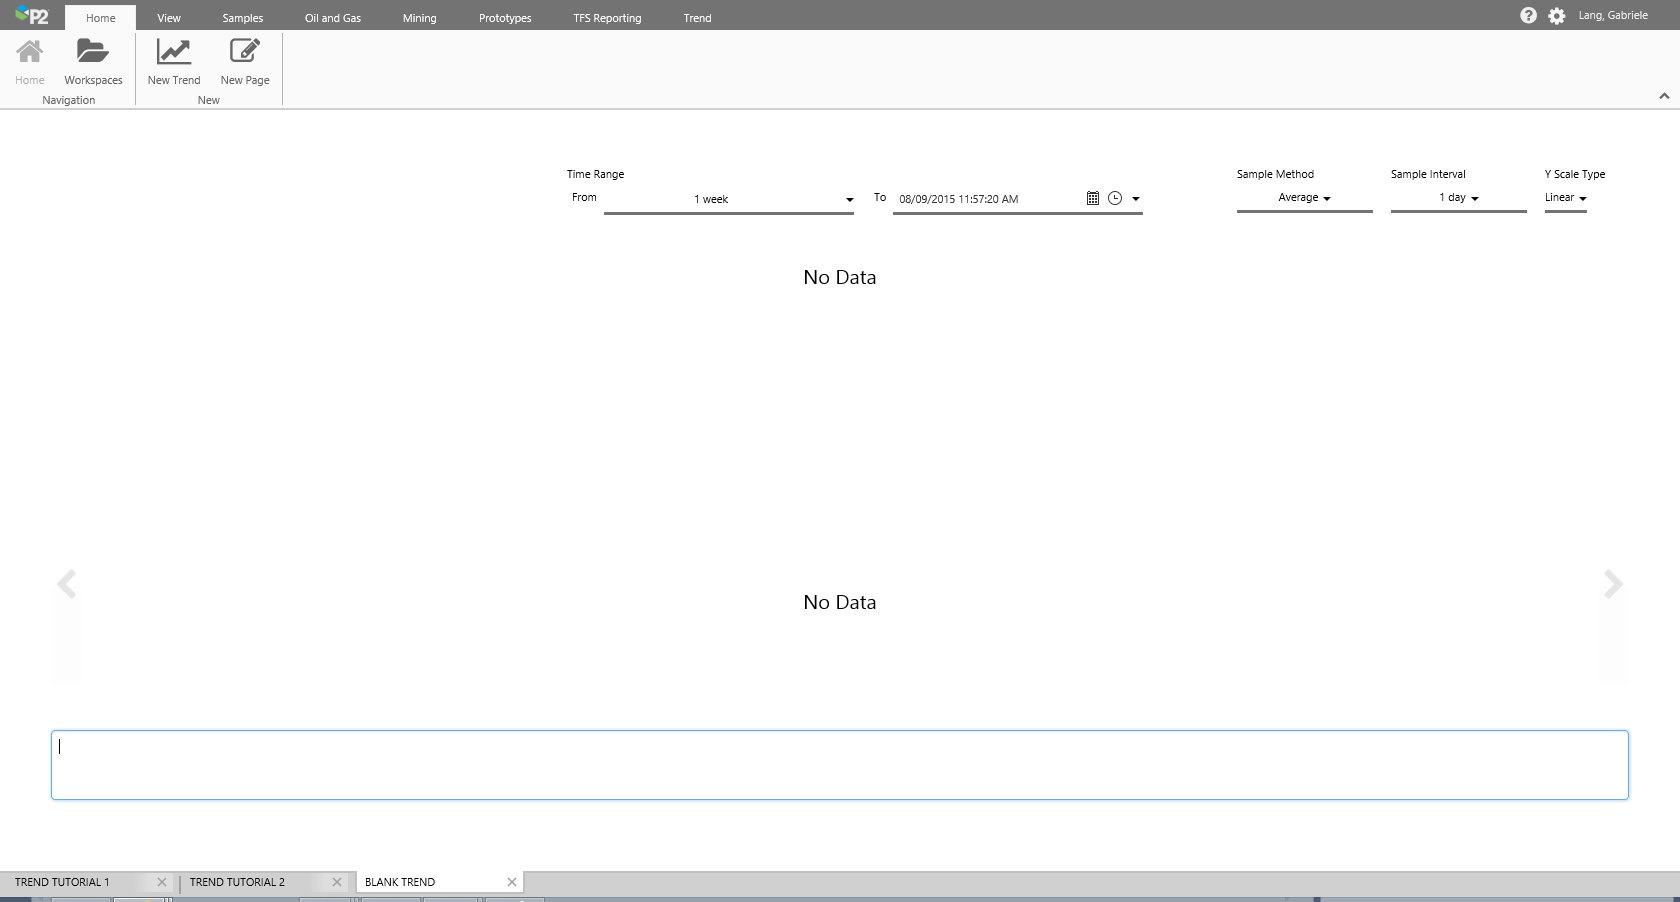Viewport: 1680px width, 902px height.
Task: Change the Y Scale Type Linear dropdown
Action: [x=1565, y=198]
